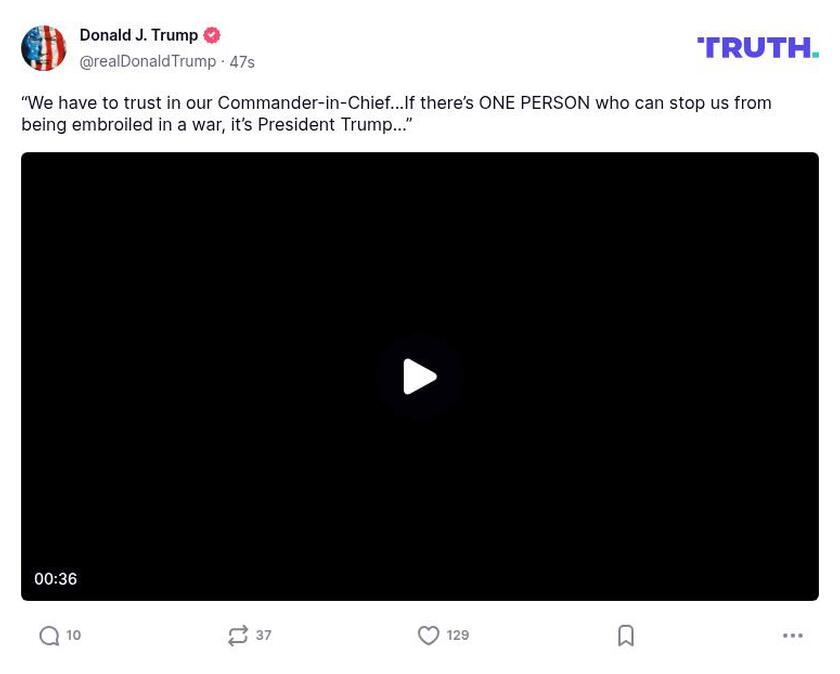Play the embedded video
840x674 pixels.
coord(420,376)
